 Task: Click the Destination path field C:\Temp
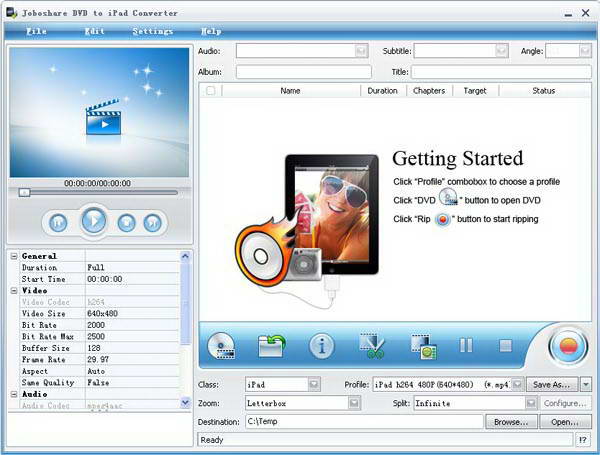pyautogui.click(x=364, y=421)
